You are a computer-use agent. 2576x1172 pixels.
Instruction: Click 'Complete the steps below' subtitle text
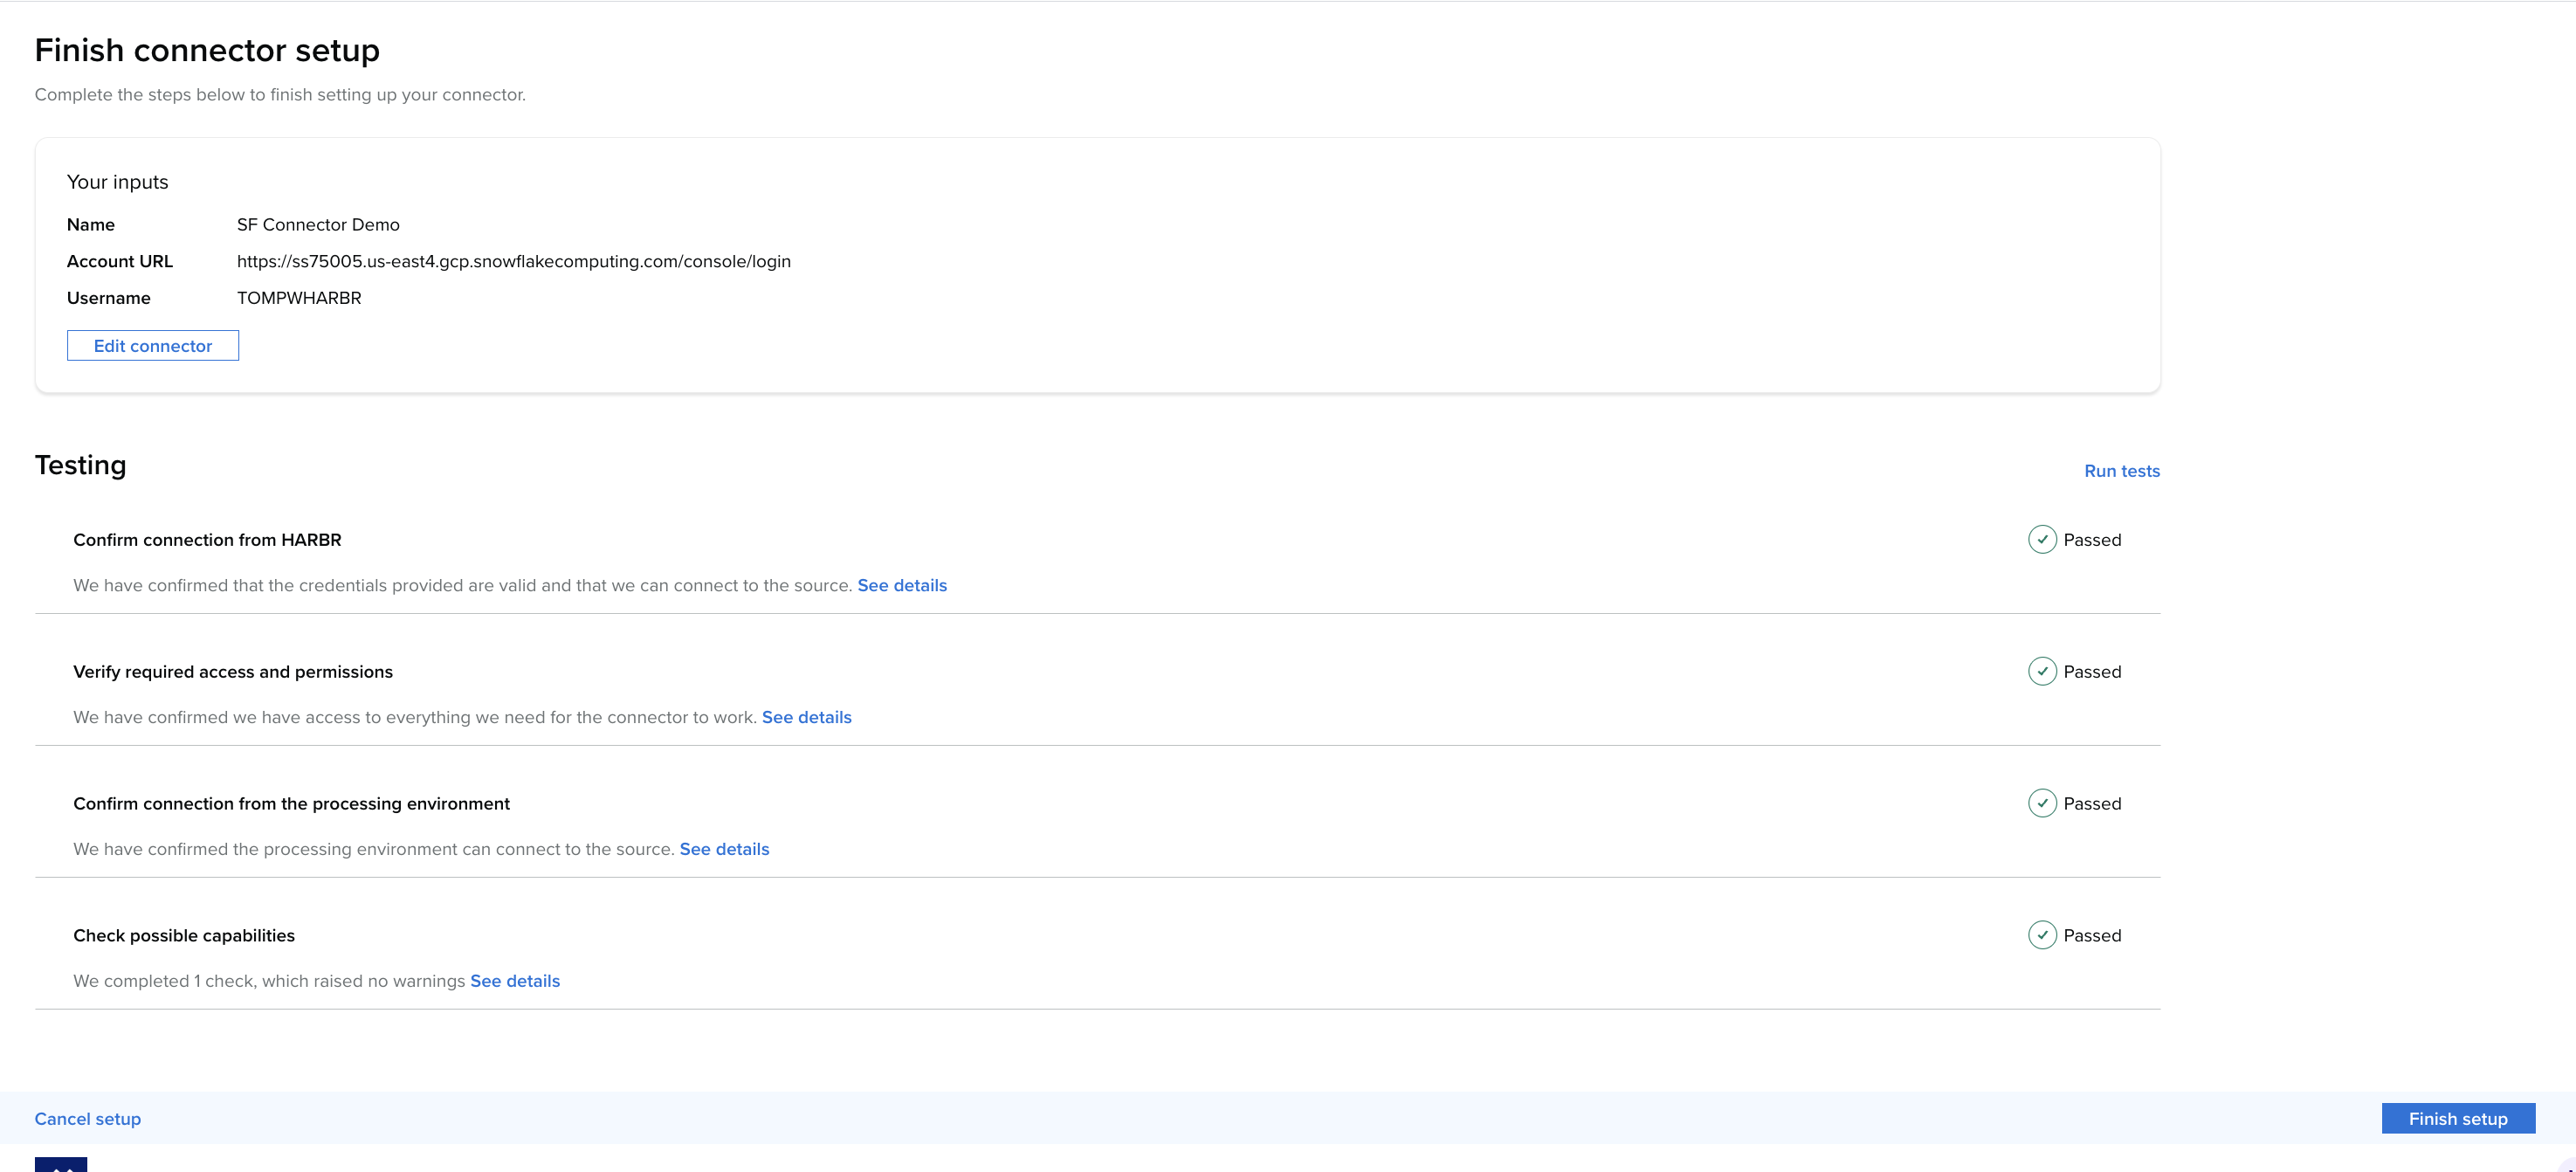(280, 95)
